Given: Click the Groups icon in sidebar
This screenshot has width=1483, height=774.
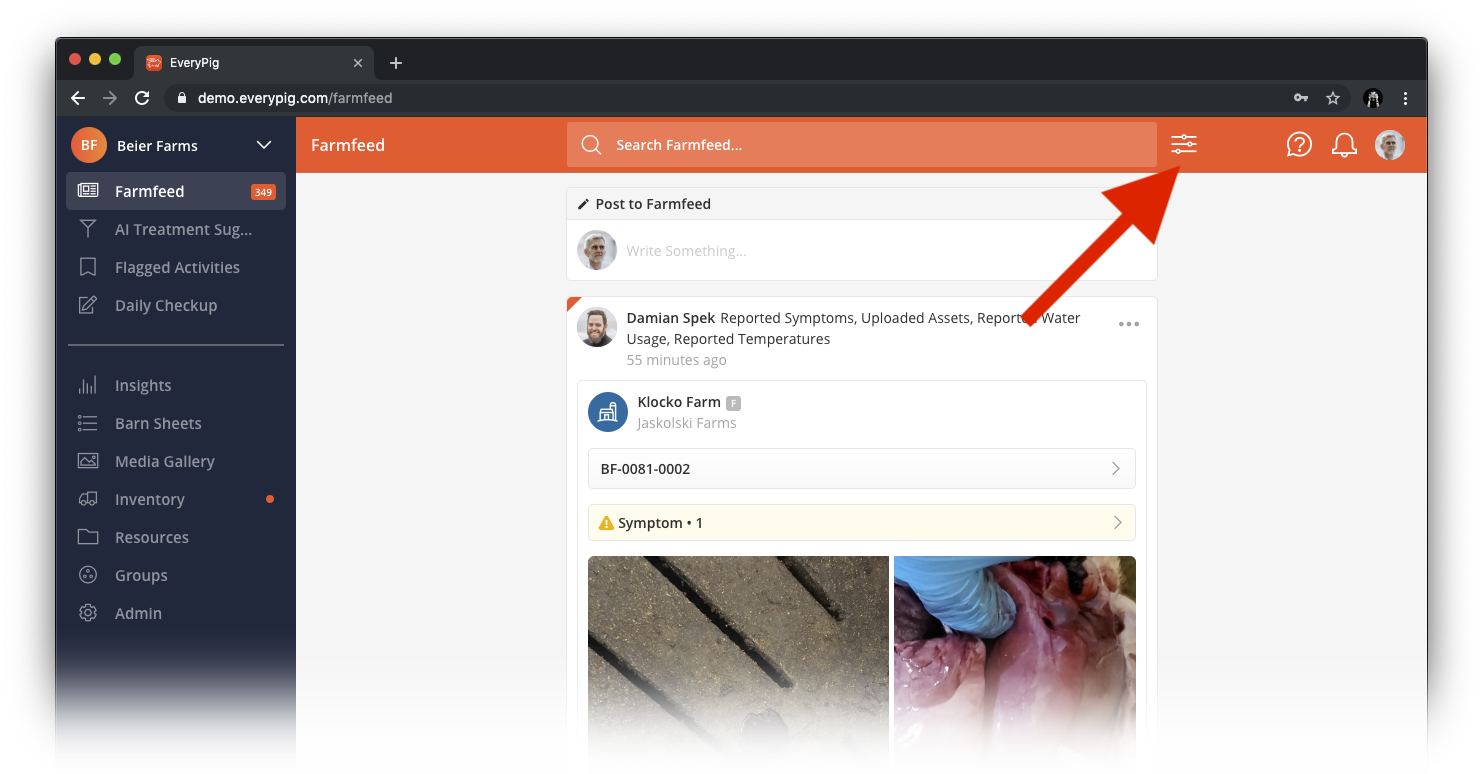Looking at the screenshot, I should [88, 575].
